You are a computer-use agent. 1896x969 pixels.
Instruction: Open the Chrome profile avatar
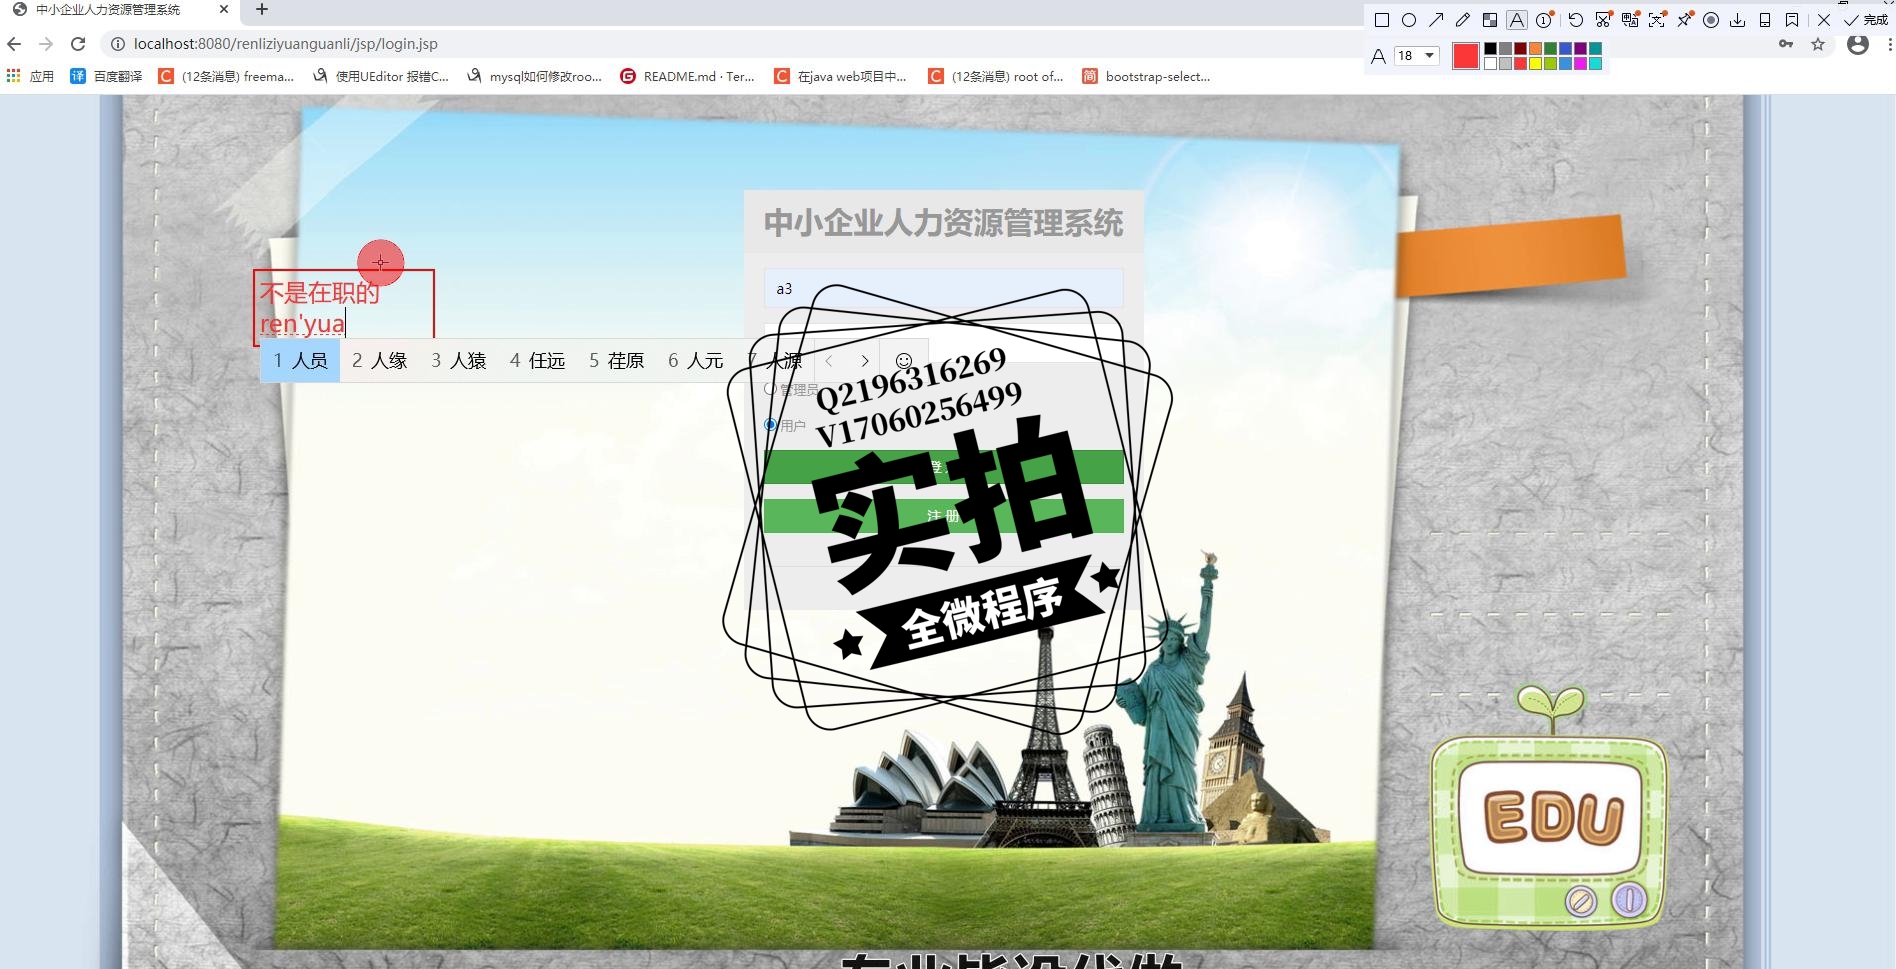[x=1858, y=44]
